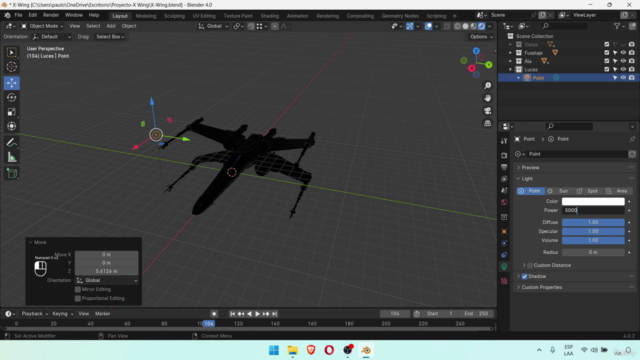
Task: Select the Cursor tool
Action: 11,67
